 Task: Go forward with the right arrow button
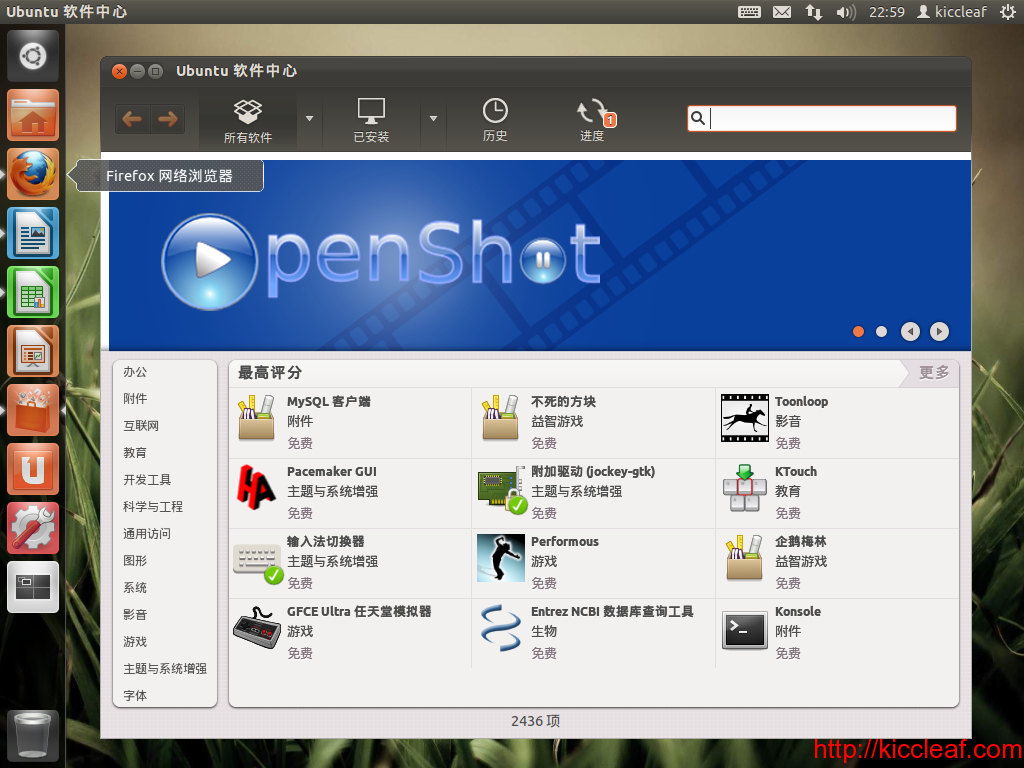click(x=168, y=119)
